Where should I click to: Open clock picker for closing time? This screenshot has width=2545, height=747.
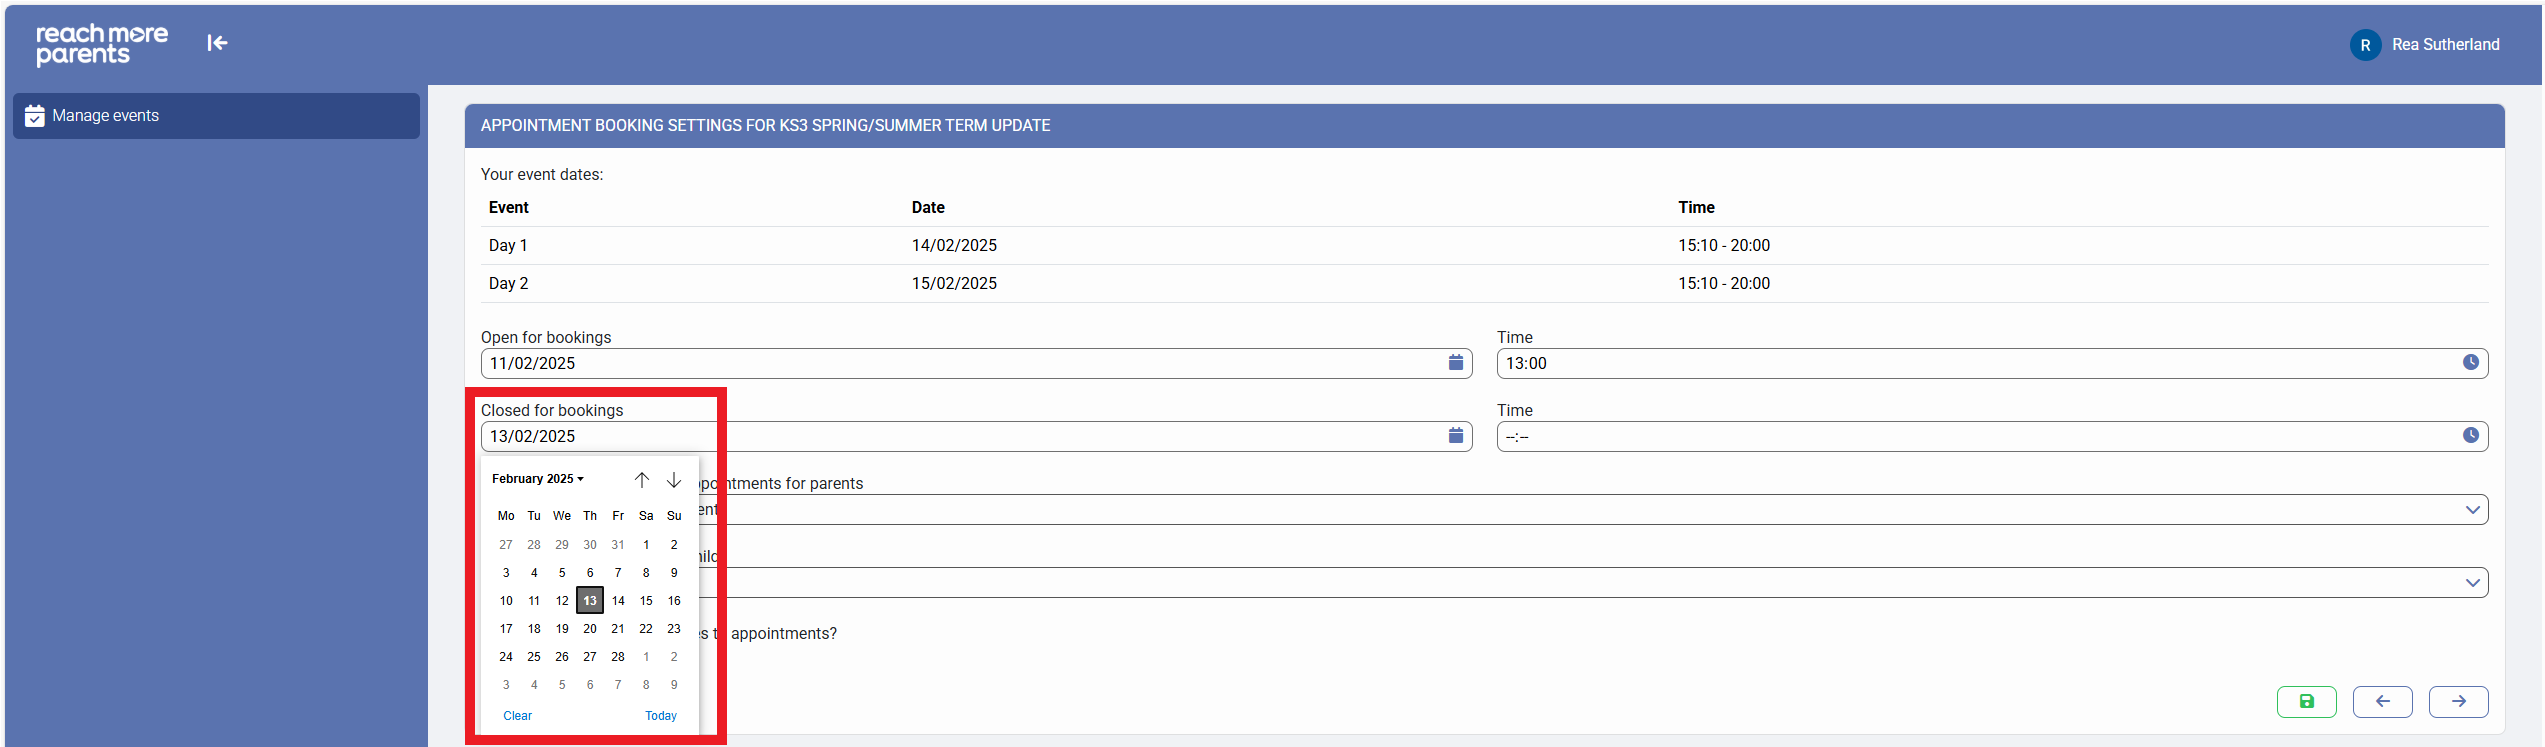tap(2469, 436)
